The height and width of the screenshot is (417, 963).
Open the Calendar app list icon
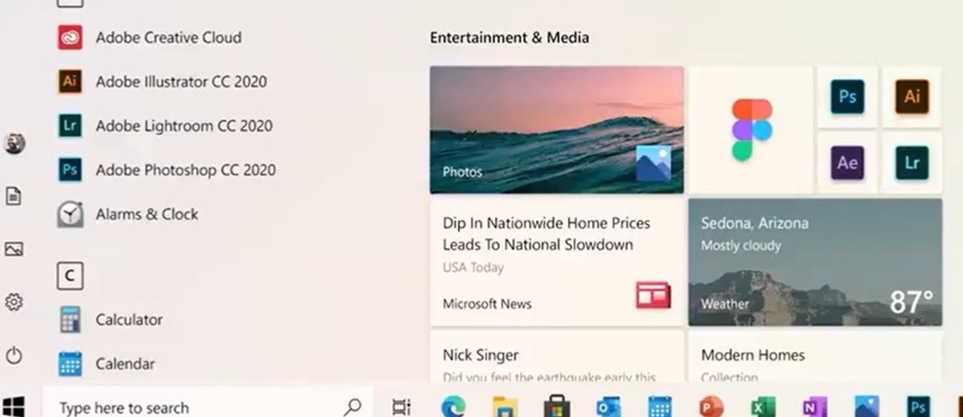tap(70, 364)
